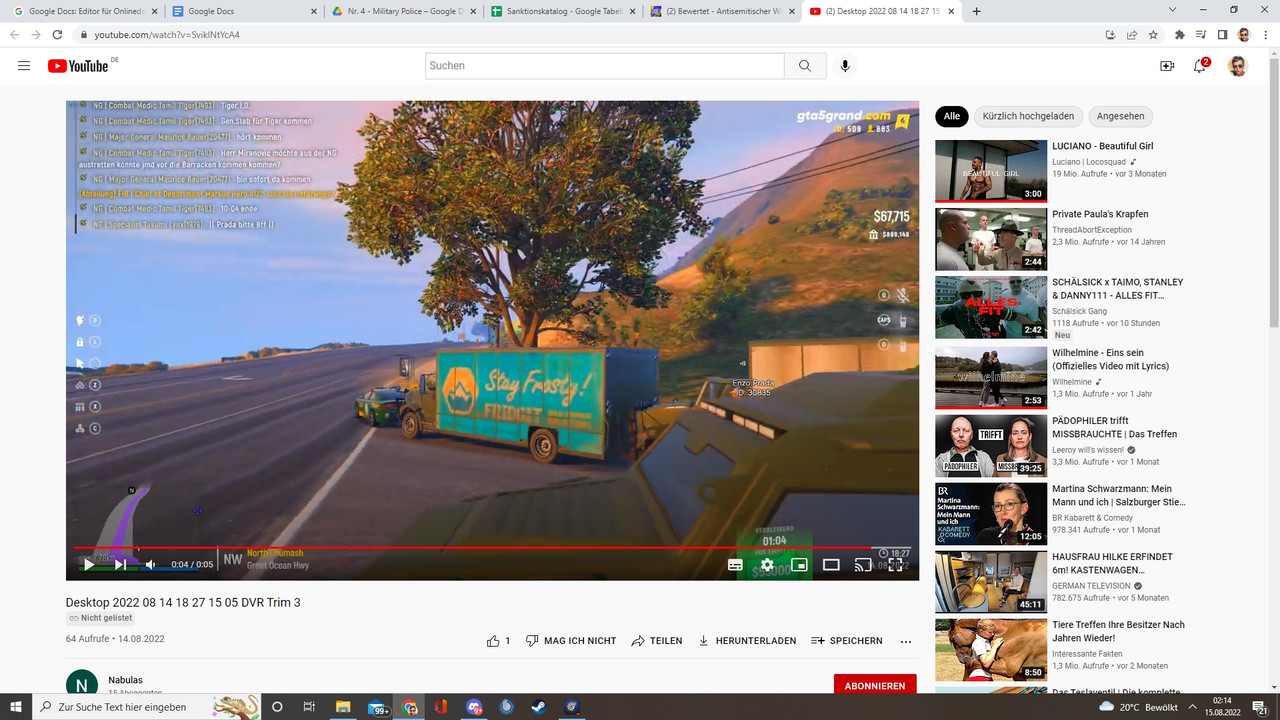The height and width of the screenshot is (720, 1280).
Task: Open Private Paula's Krapfen video title
Action: 1100,214
